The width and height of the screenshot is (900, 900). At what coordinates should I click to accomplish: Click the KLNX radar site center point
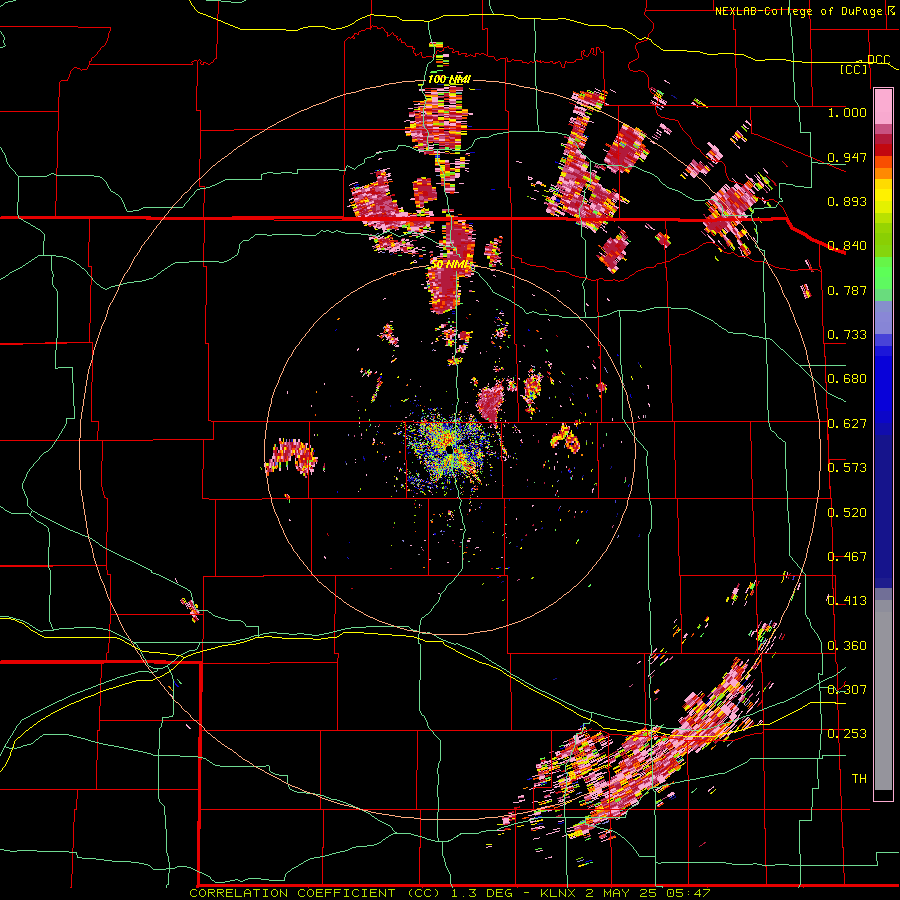449,452
